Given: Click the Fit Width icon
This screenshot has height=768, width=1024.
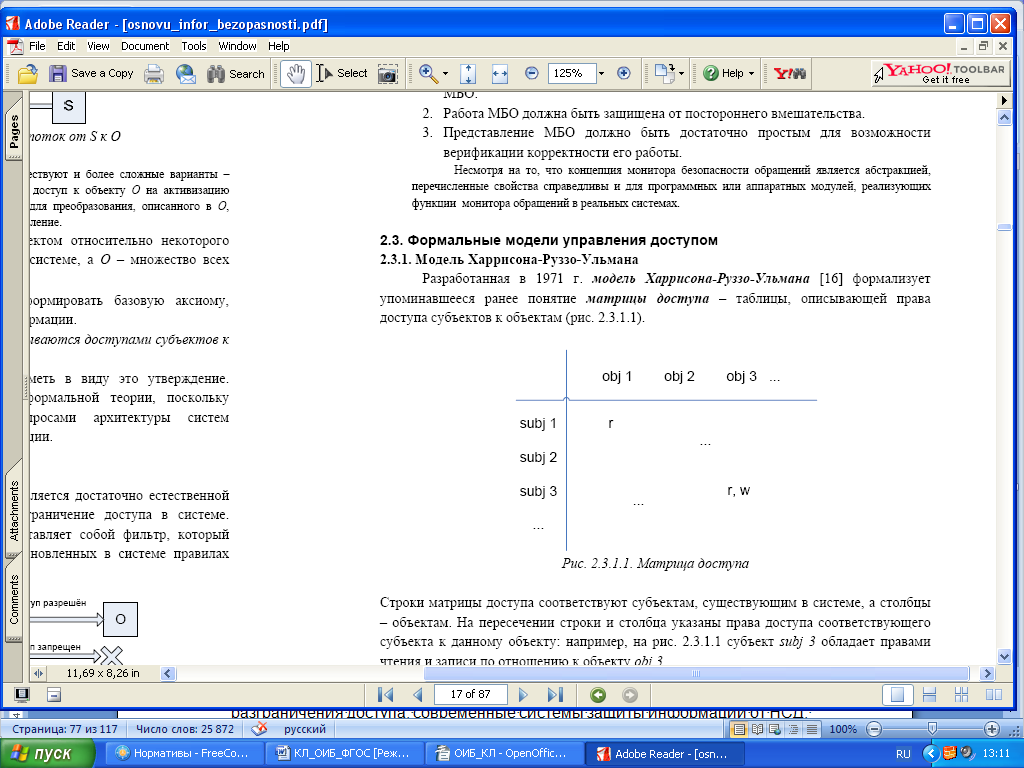Looking at the screenshot, I should point(500,74).
